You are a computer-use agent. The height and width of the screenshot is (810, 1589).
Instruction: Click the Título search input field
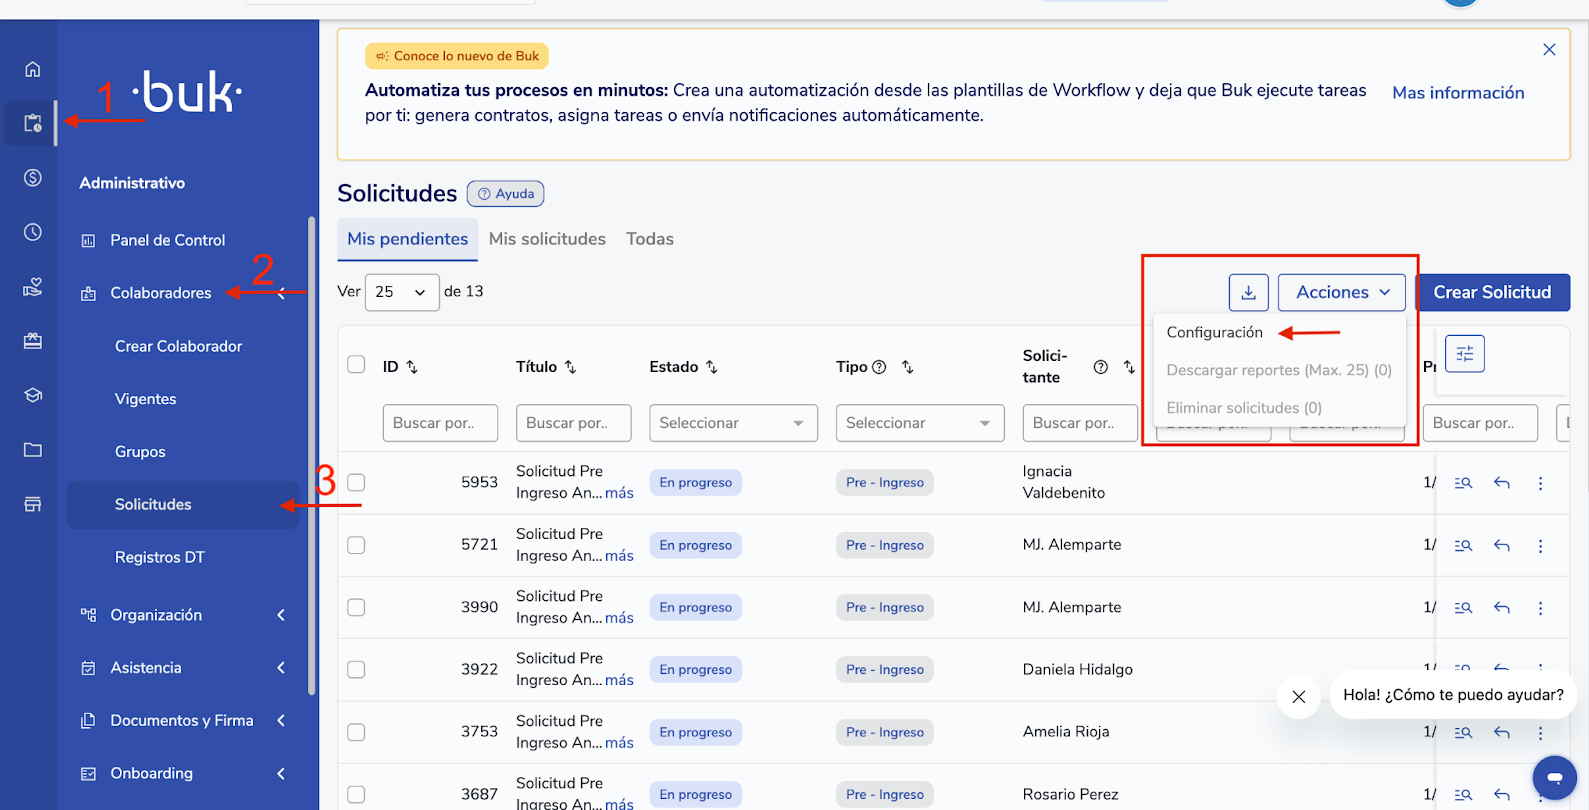click(574, 423)
